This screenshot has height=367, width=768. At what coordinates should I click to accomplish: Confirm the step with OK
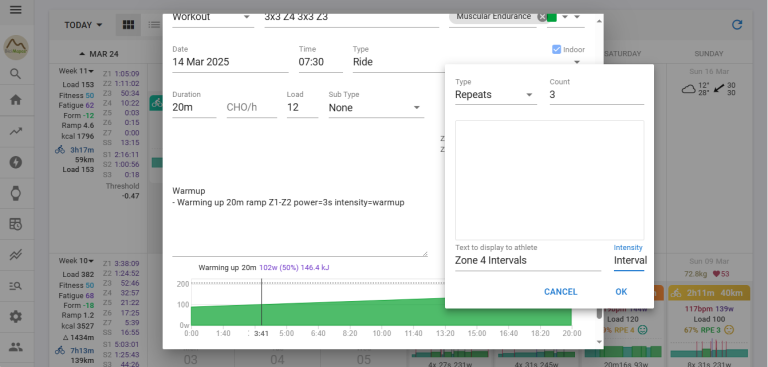(621, 292)
